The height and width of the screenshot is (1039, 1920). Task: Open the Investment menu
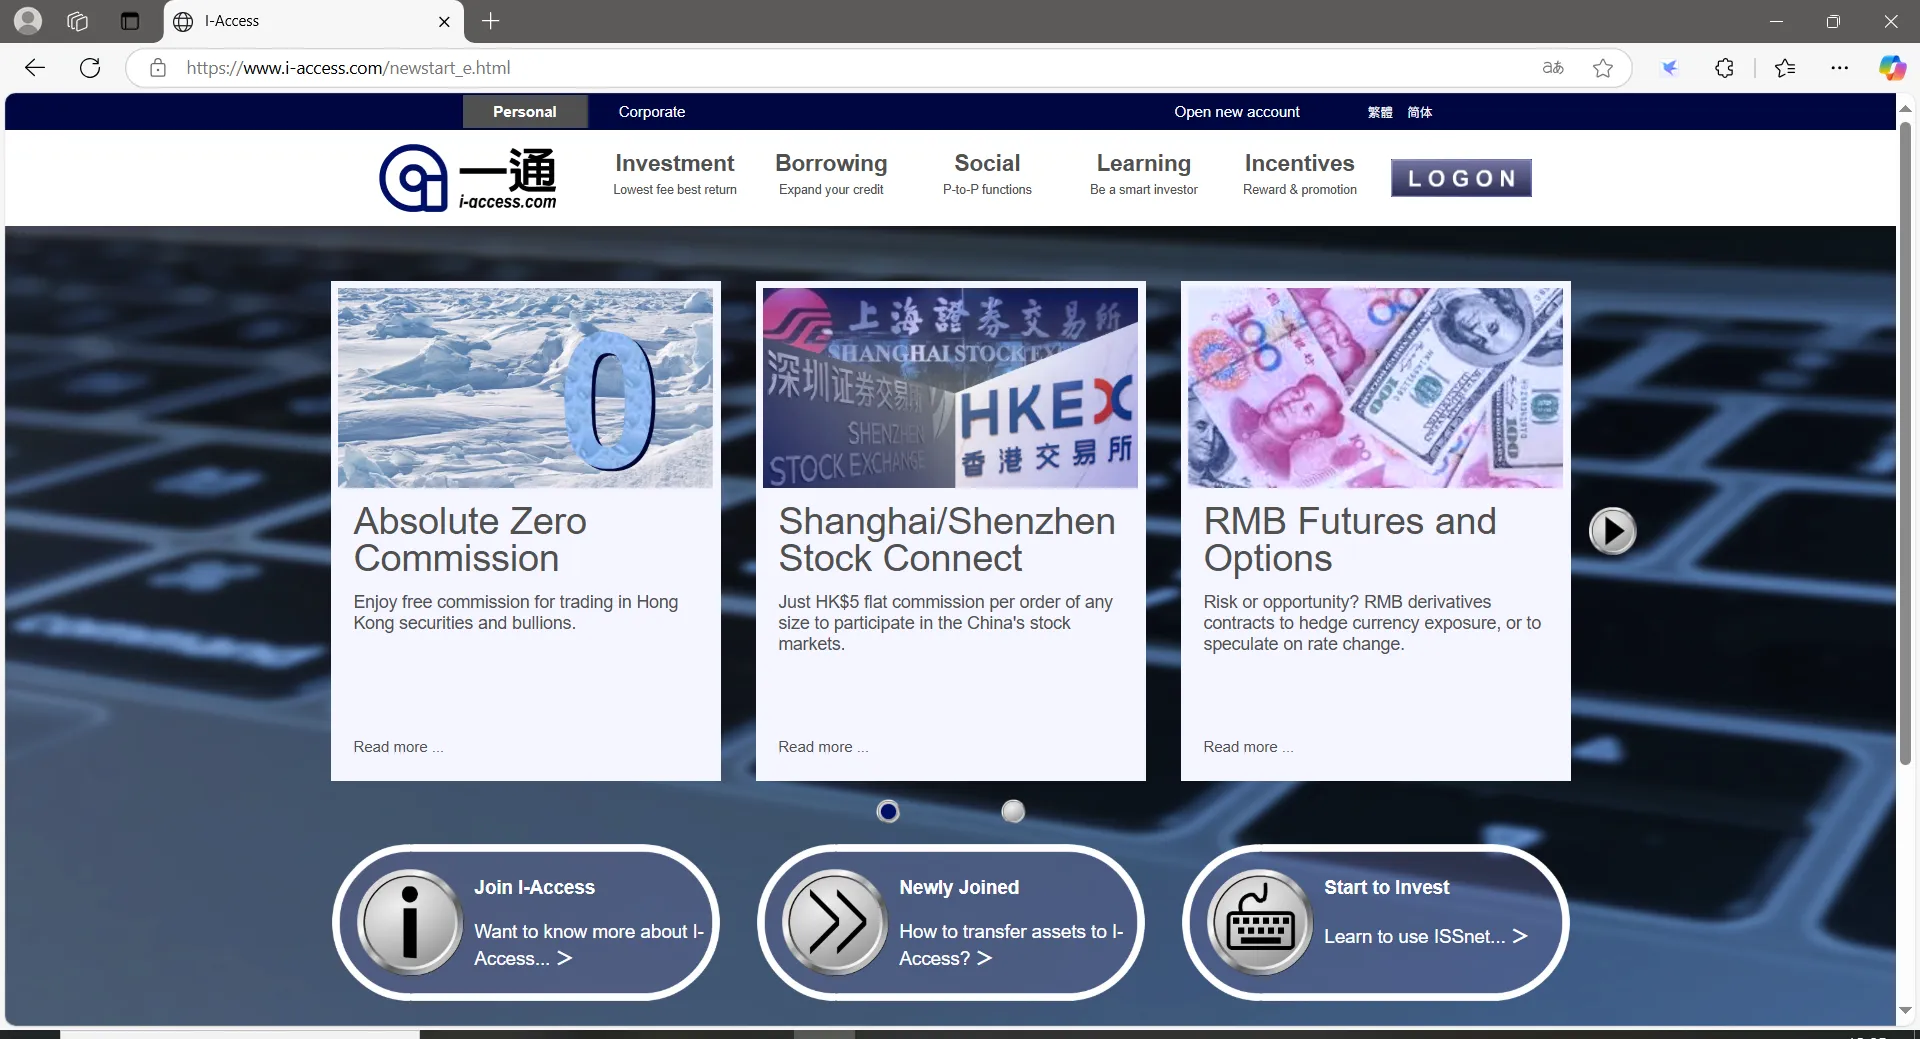click(x=675, y=174)
